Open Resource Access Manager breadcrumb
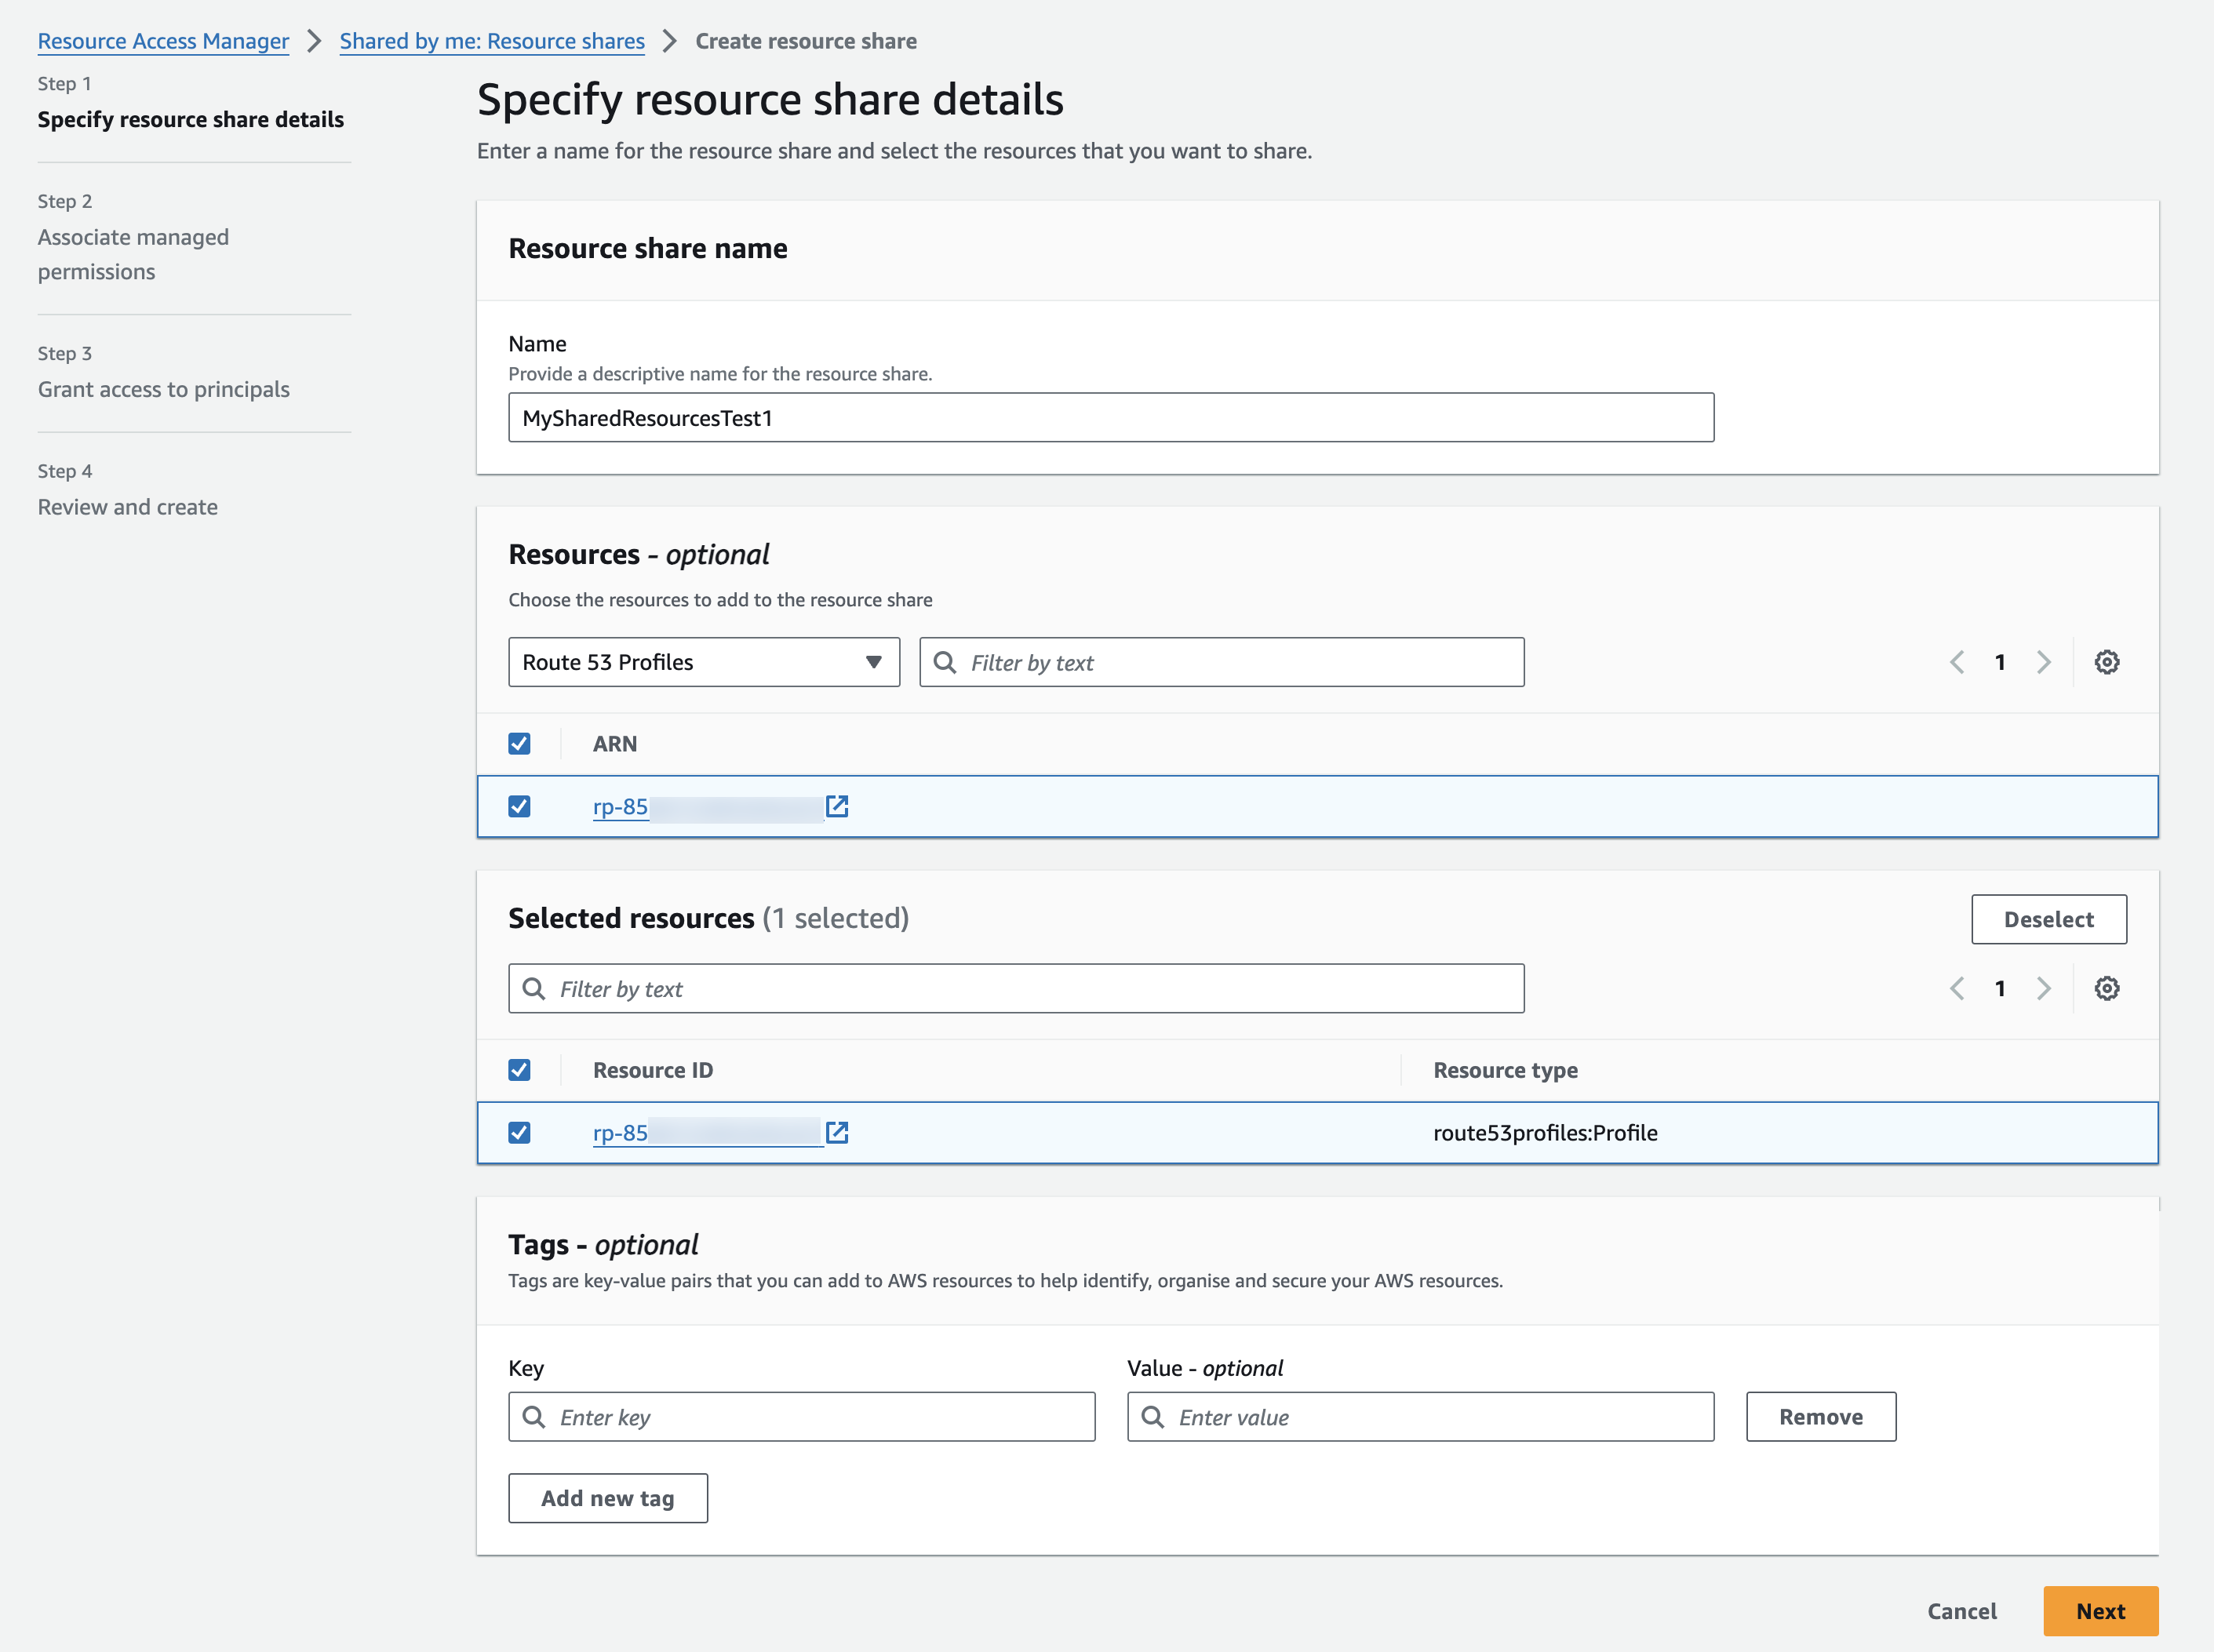 coord(163,41)
